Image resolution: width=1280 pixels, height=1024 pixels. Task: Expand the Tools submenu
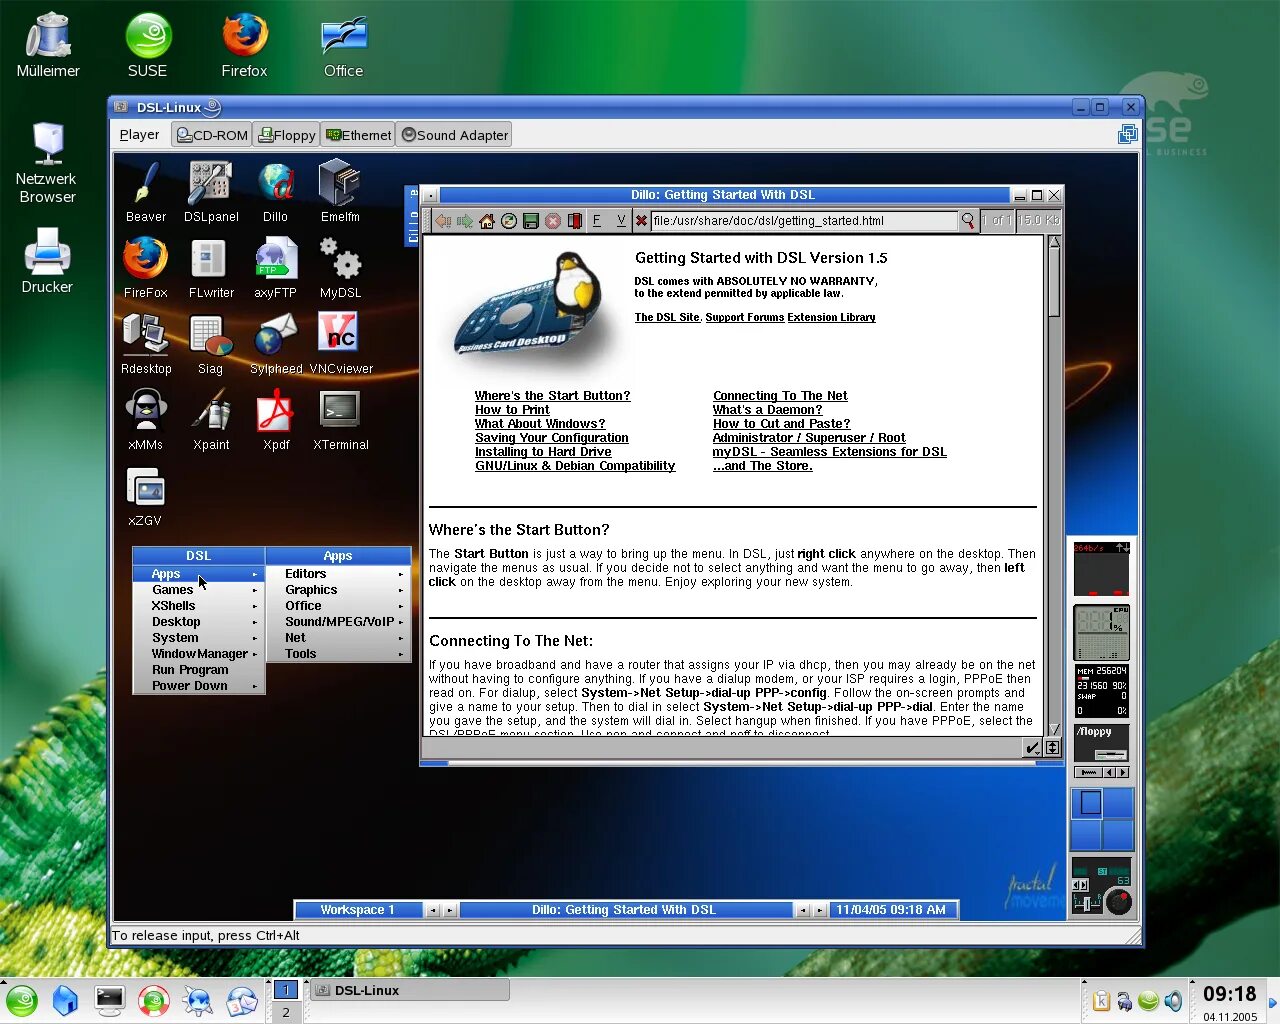tap(338, 654)
